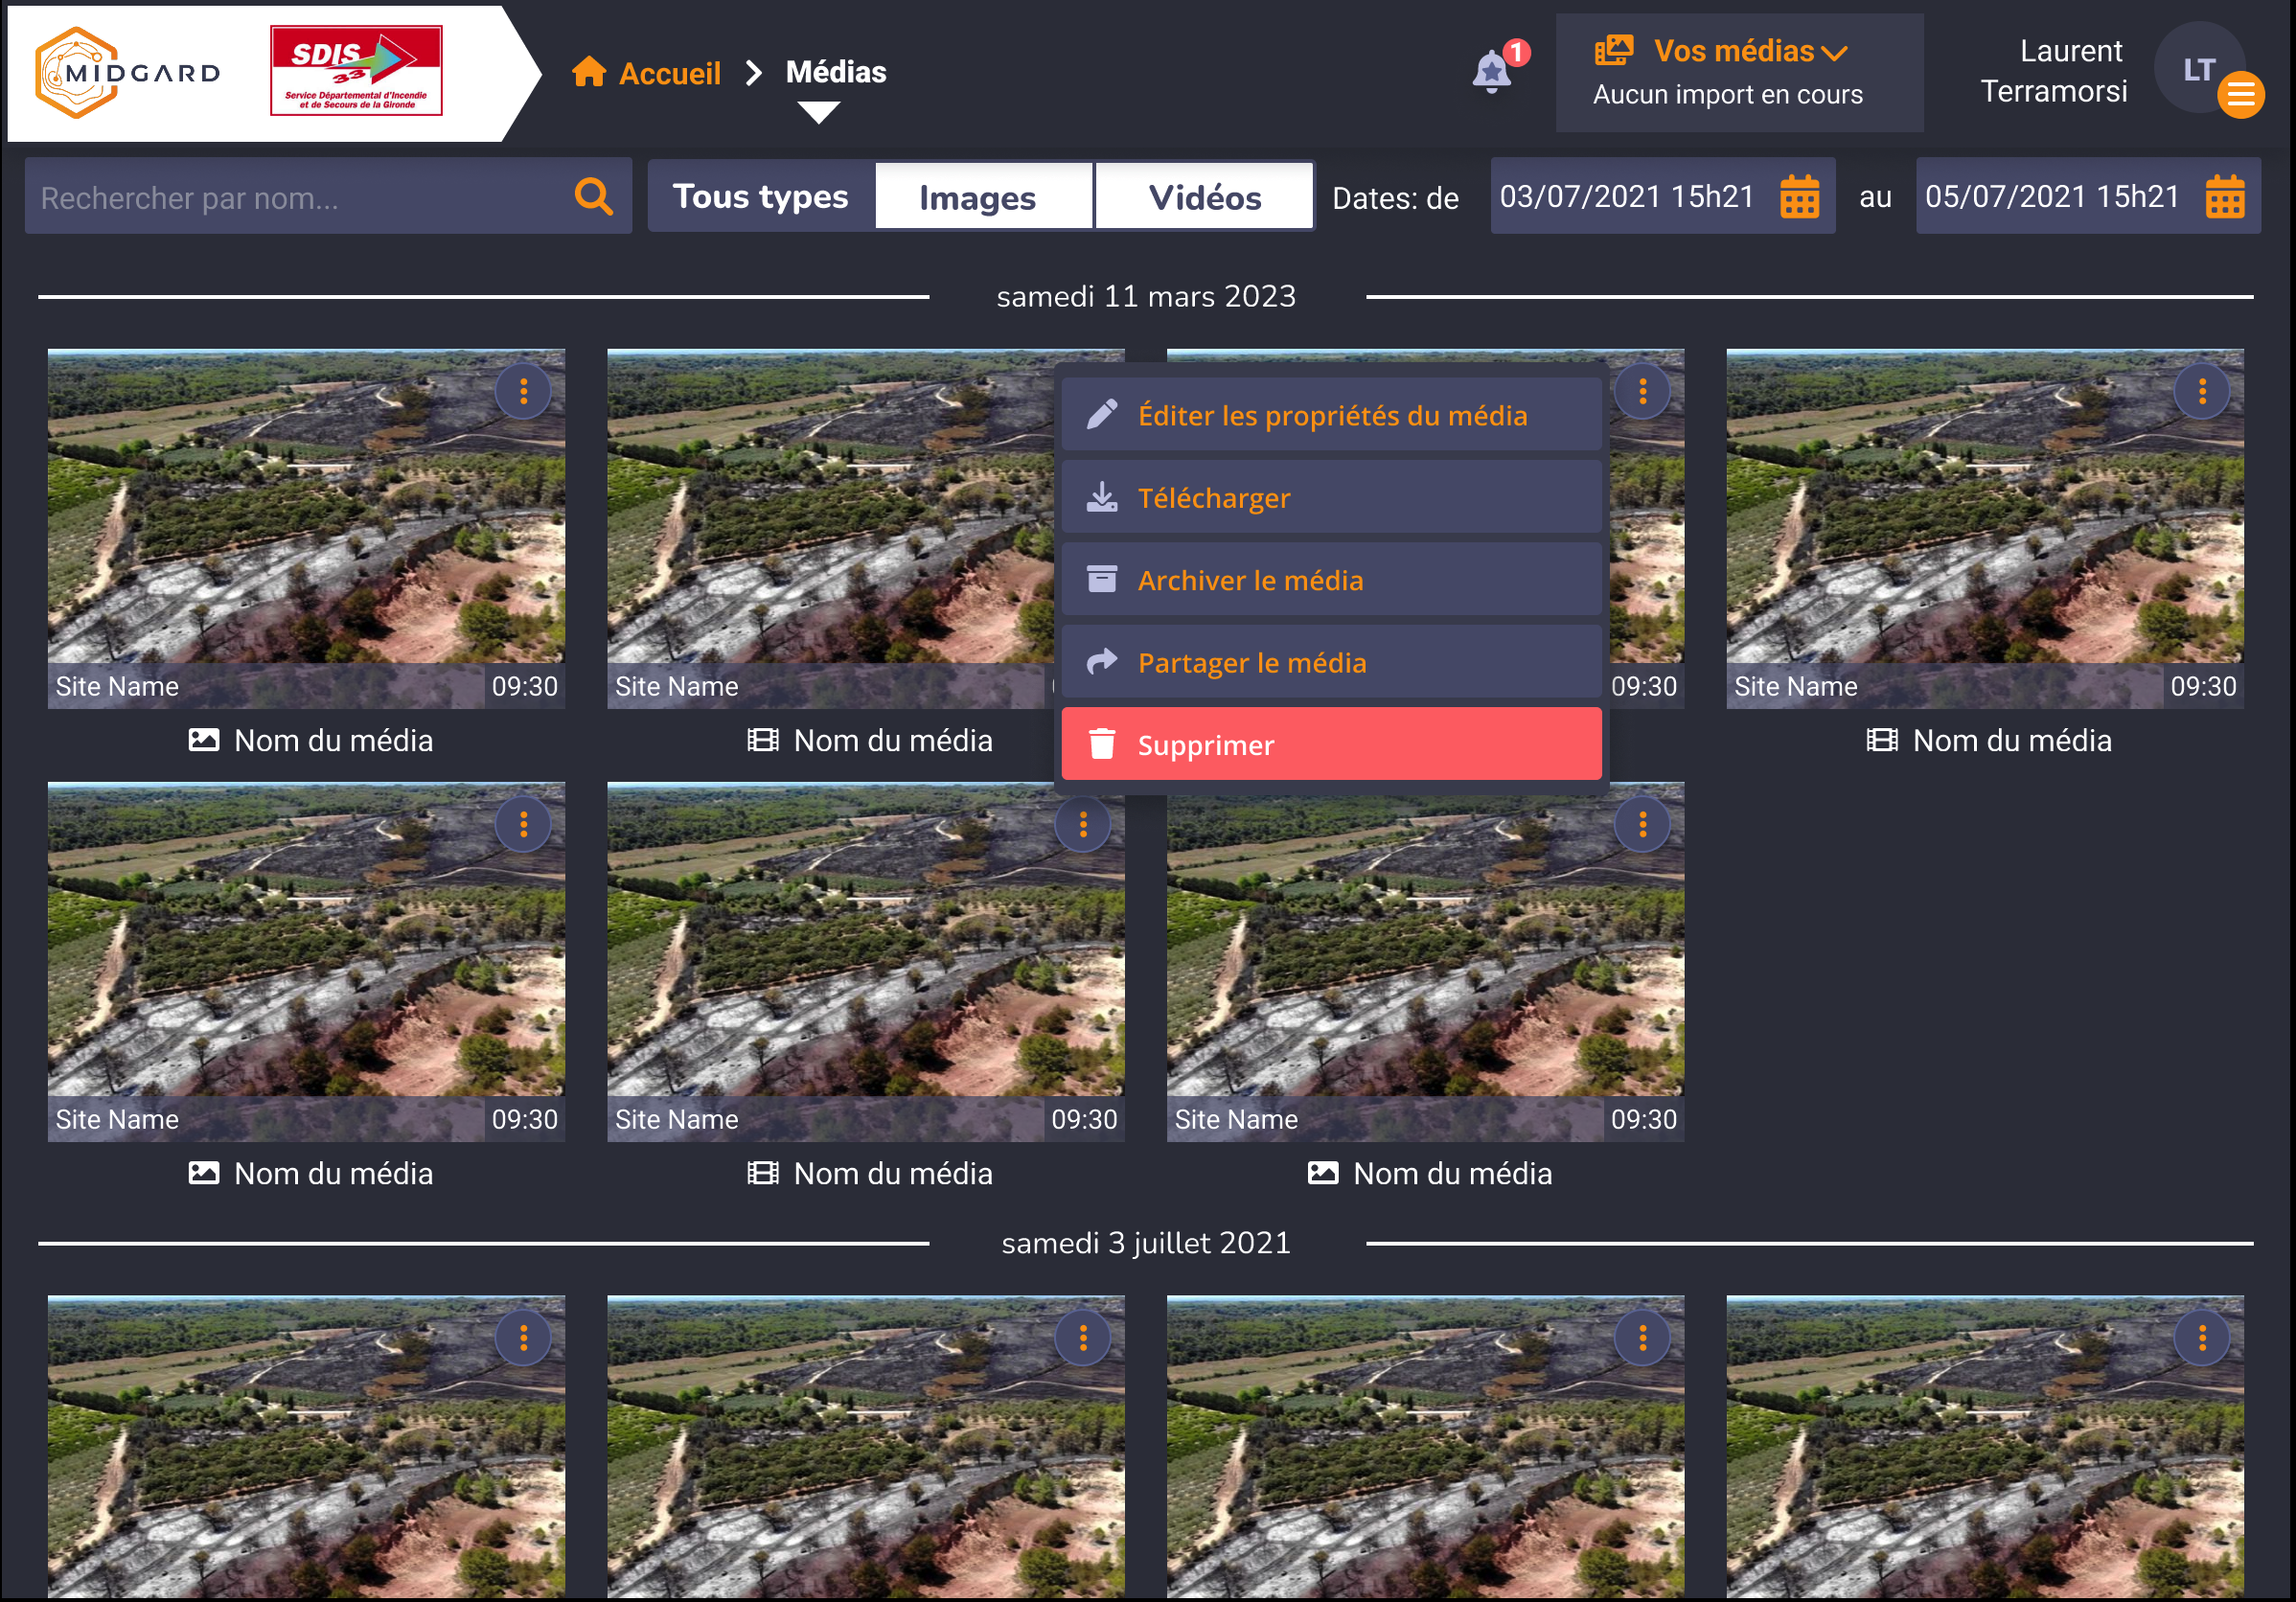Open third thumbnail under 3 juillet 2021
This screenshot has height=1602, width=2296.
click(1425, 1447)
